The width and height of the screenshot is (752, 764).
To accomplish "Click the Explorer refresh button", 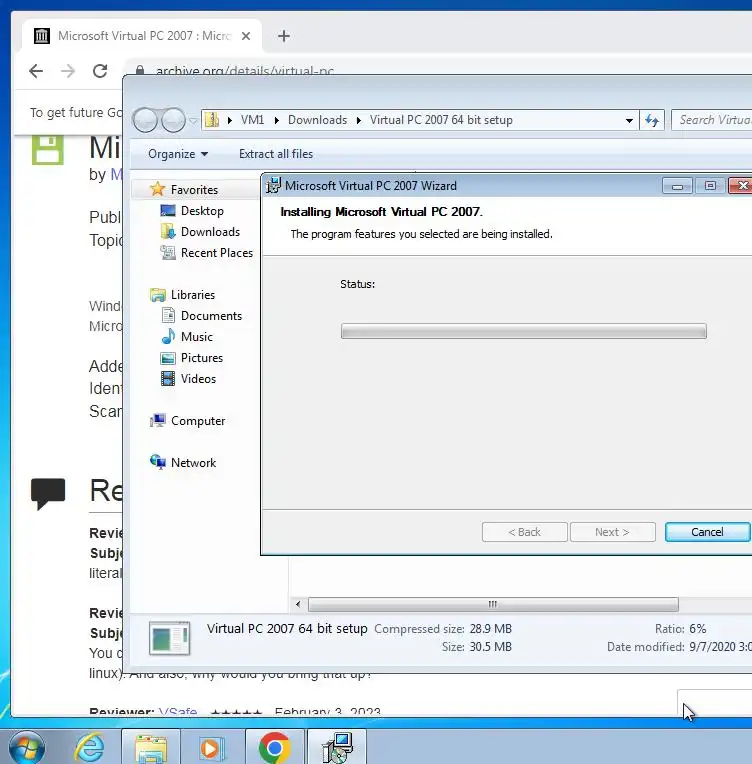I will click(x=652, y=120).
